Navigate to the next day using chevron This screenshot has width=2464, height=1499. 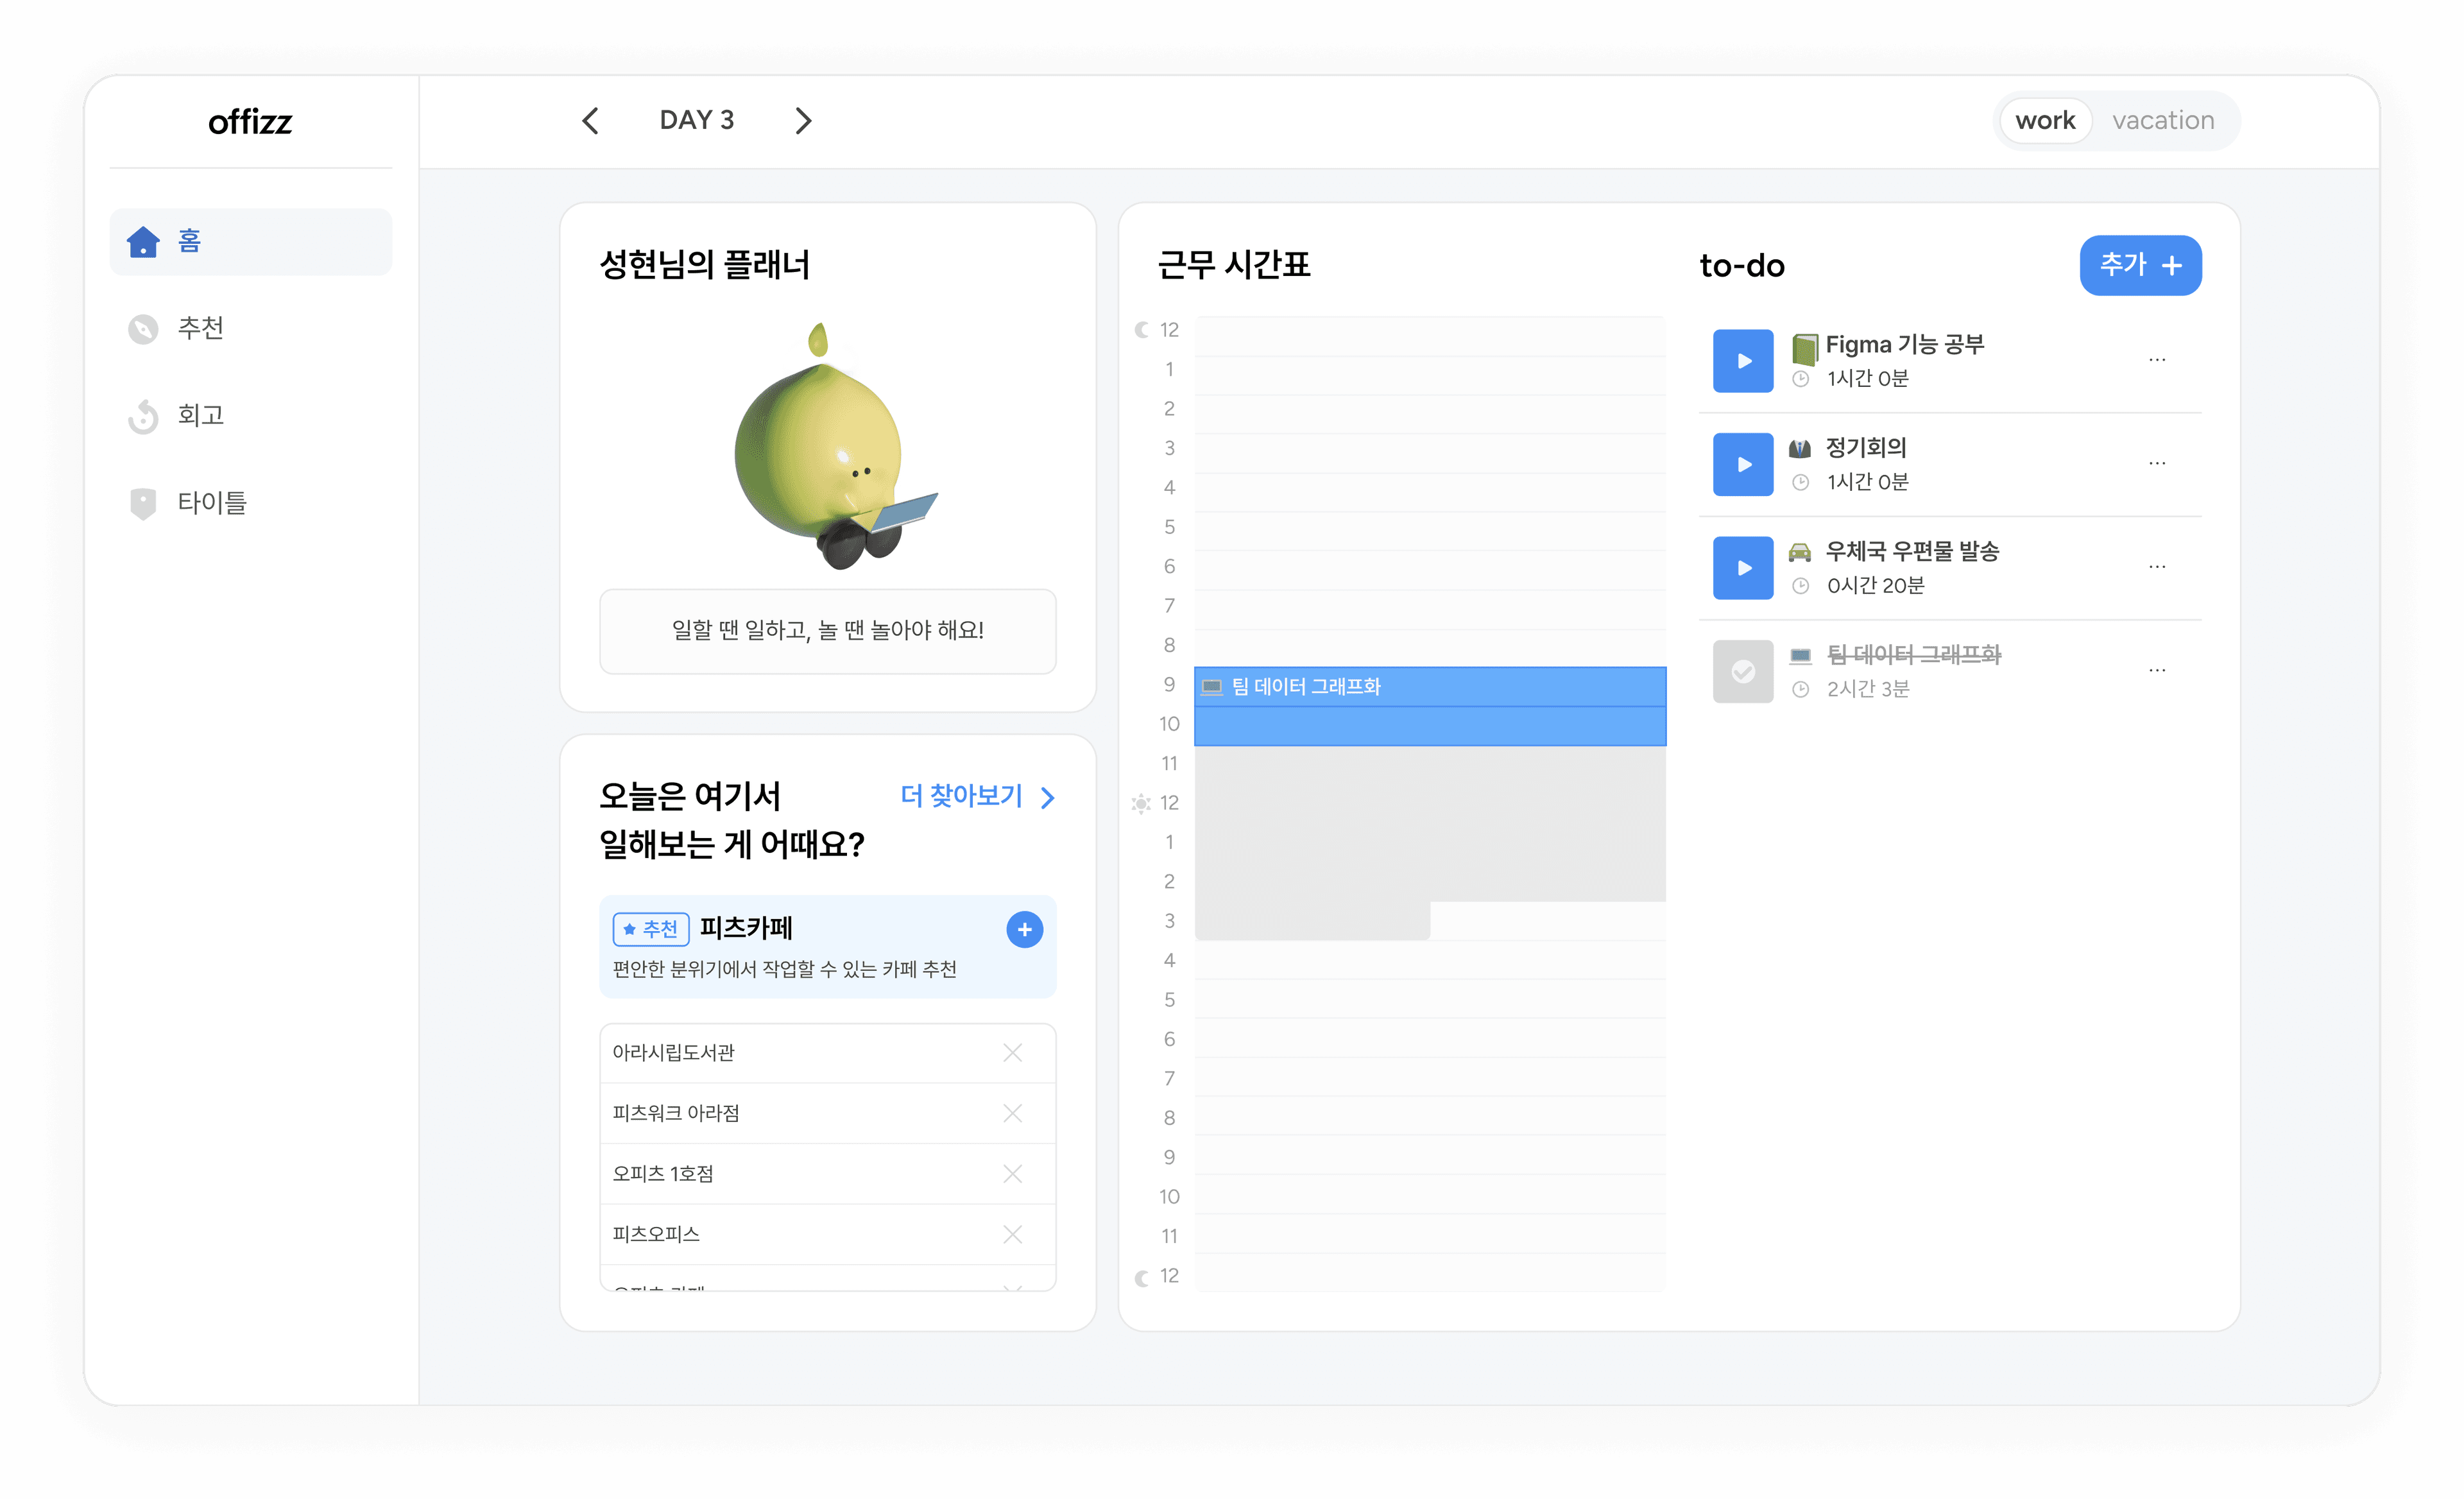click(x=804, y=119)
